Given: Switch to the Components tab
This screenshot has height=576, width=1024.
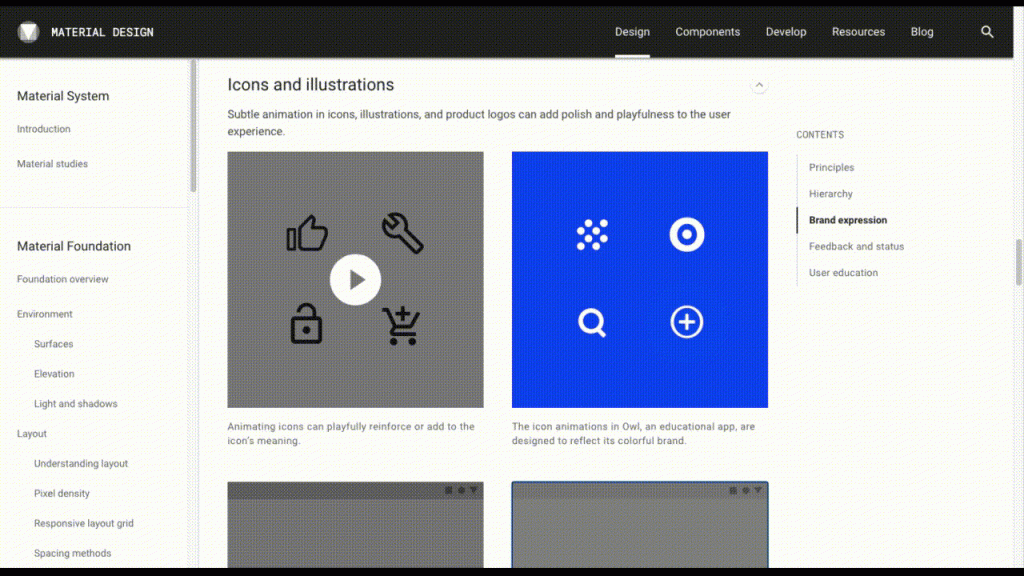Looking at the screenshot, I should coord(707,31).
